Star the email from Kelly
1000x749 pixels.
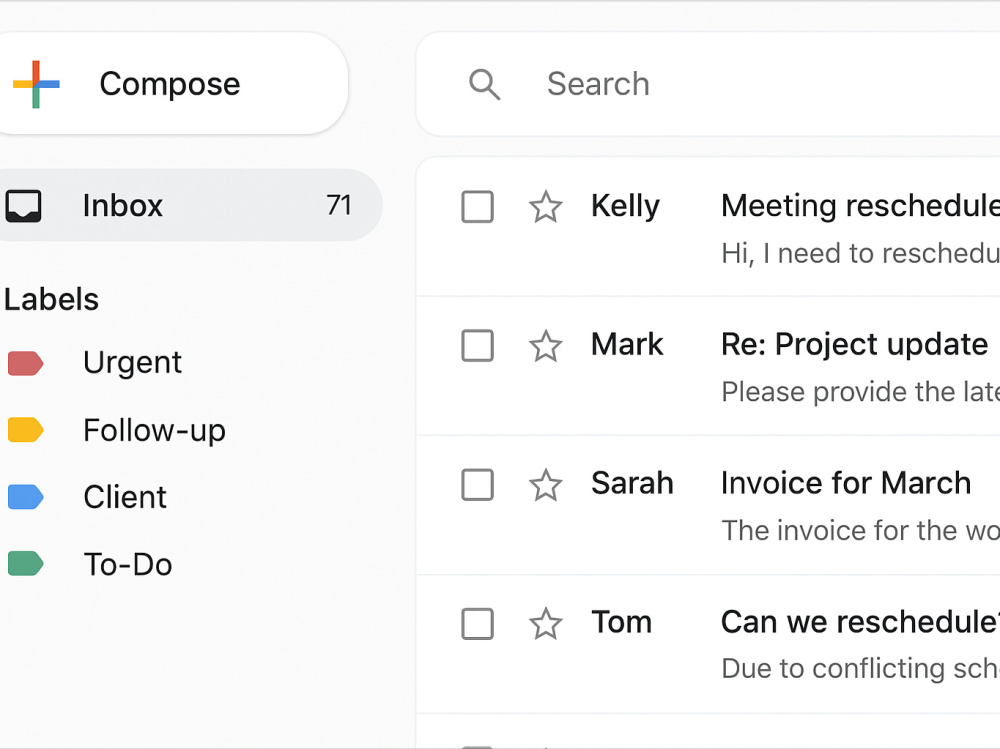pyautogui.click(x=546, y=207)
